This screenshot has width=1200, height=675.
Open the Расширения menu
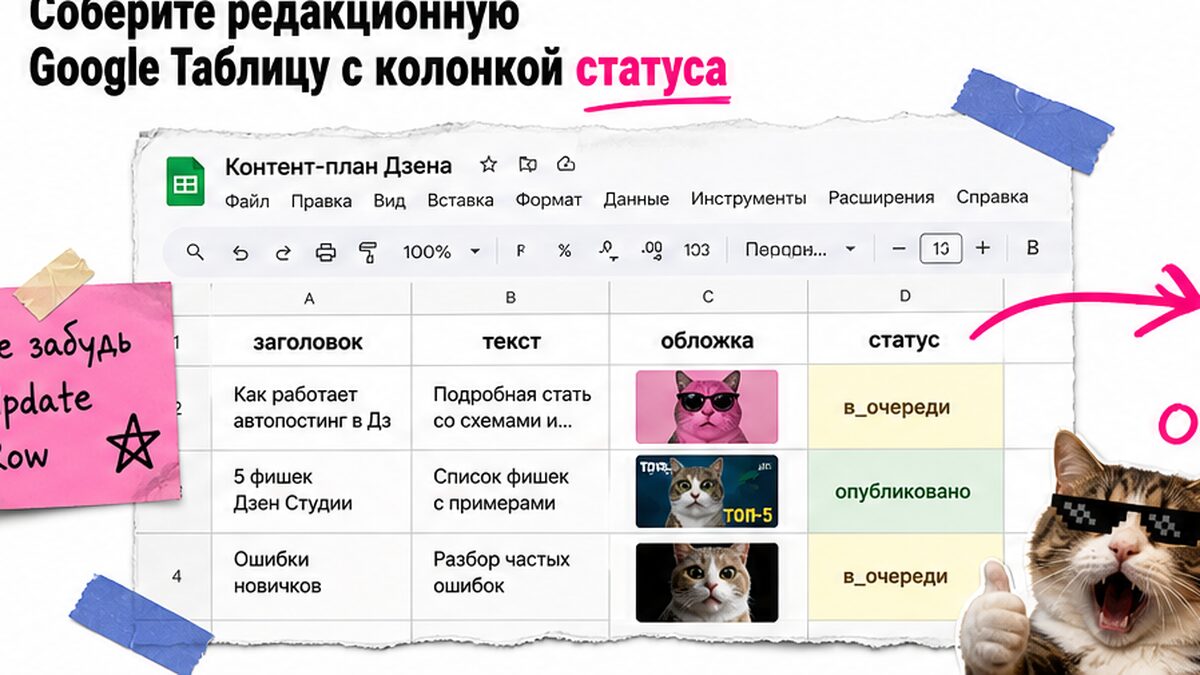coord(881,197)
